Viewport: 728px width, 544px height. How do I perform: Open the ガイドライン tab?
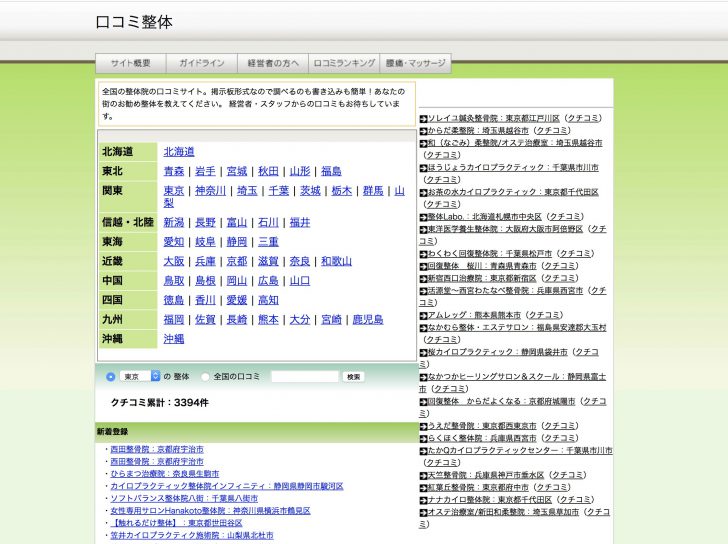[x=201, y=63]
